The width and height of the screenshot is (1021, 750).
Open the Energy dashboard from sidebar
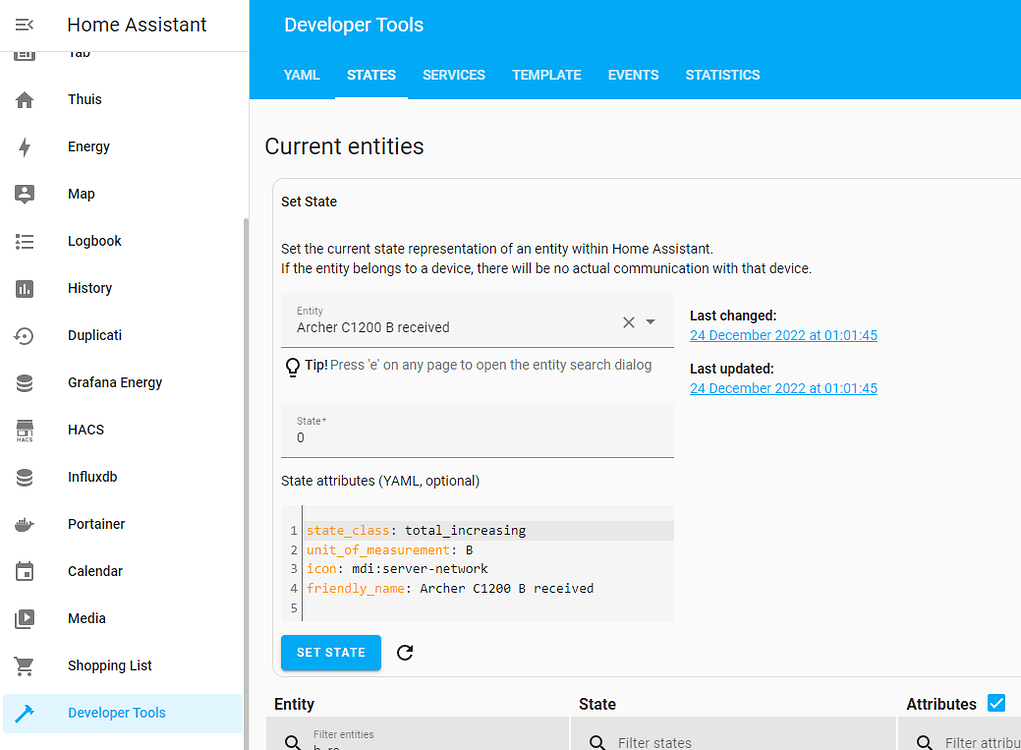(88, 146)
